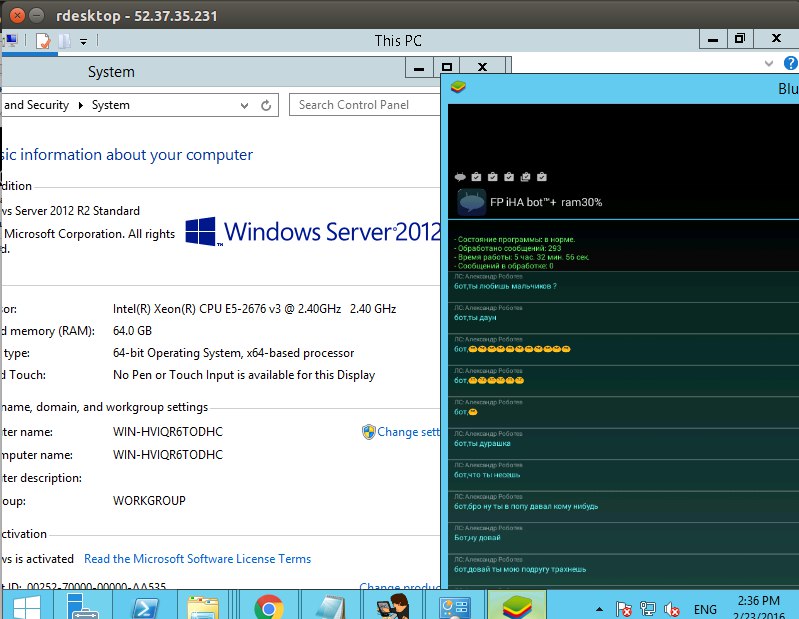Click the BlueStacks logo in the title bar

[458, 87]
